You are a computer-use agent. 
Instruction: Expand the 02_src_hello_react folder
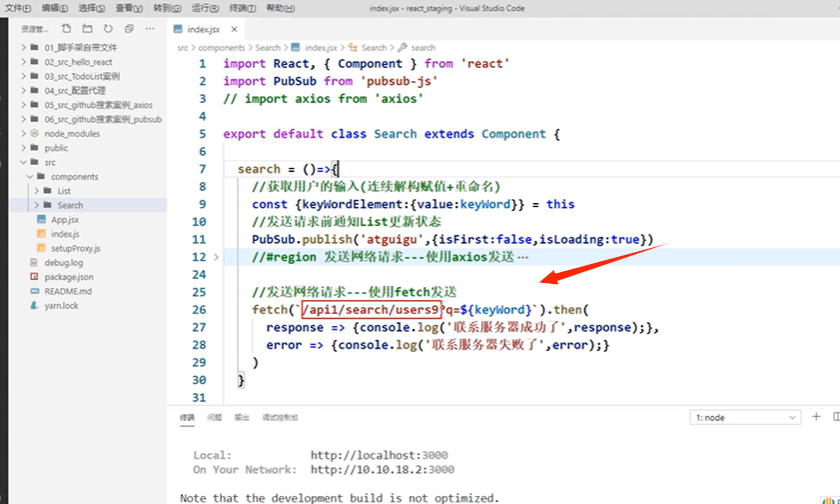pyautogui.click(x=24, y=62)
